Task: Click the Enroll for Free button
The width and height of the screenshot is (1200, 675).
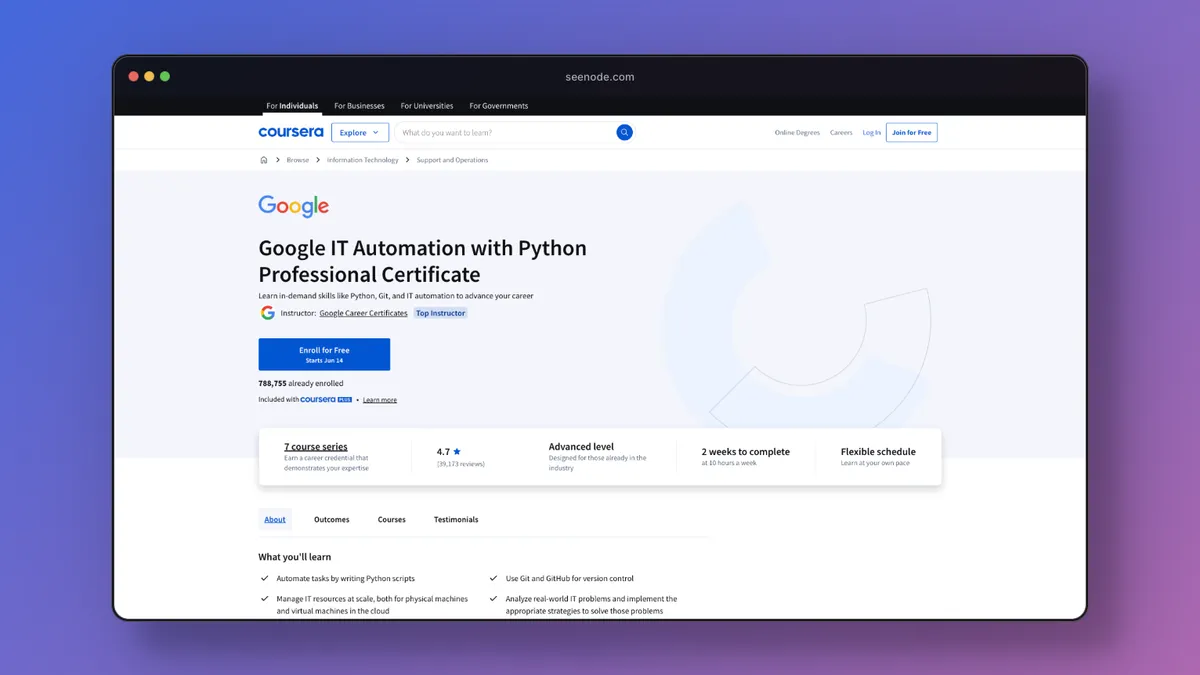Action: pos(324,354)
